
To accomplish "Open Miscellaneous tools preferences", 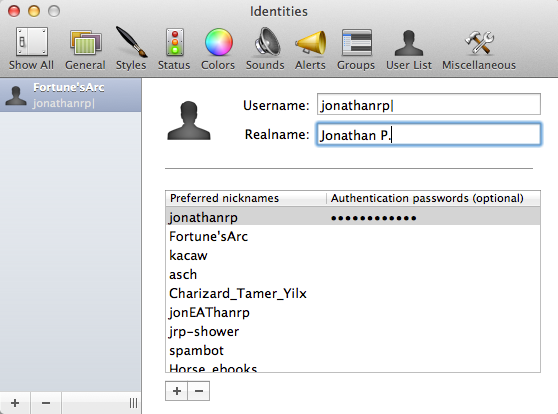I will coord(479,49).
